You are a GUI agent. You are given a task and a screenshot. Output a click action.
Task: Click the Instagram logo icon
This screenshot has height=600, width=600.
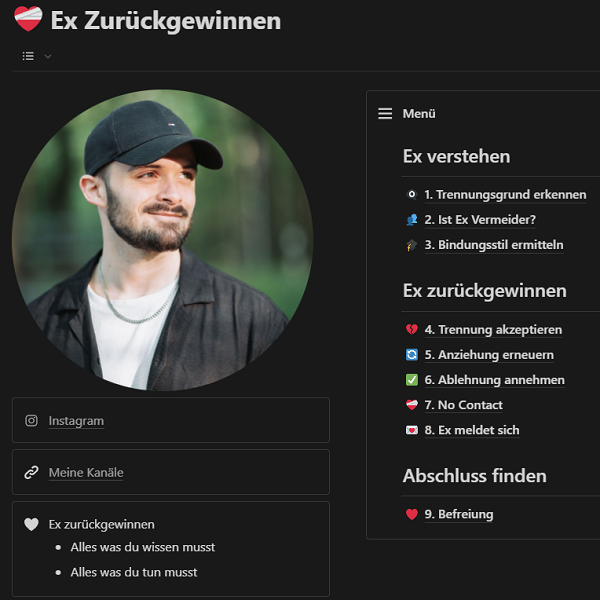[x=31, y=421]
